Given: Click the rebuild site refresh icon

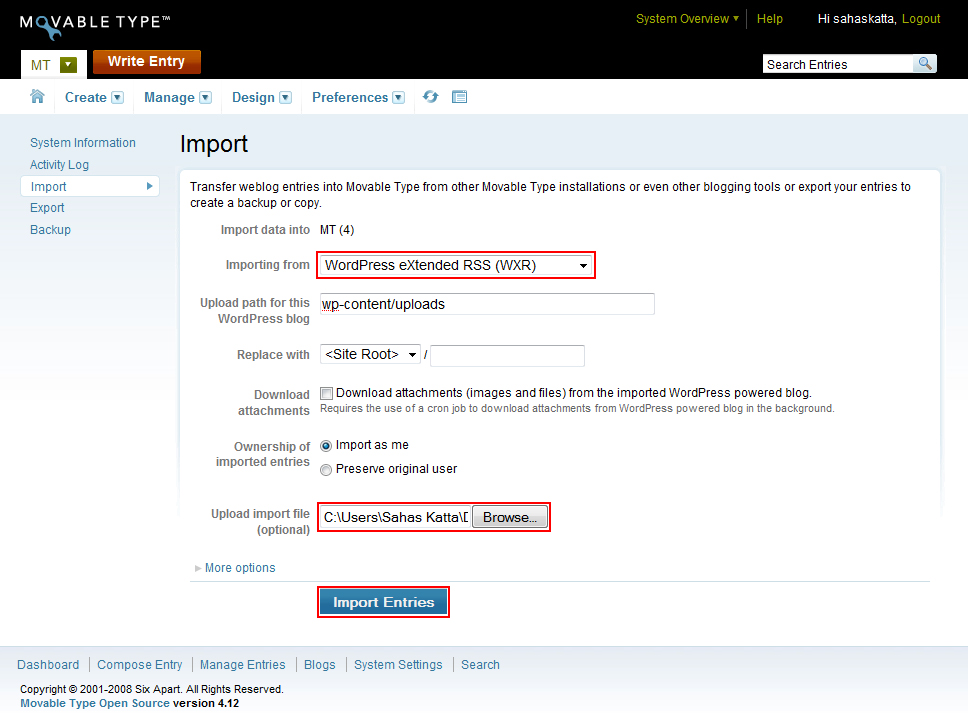Looking at the screenshot, I should [x=430, y=96].
